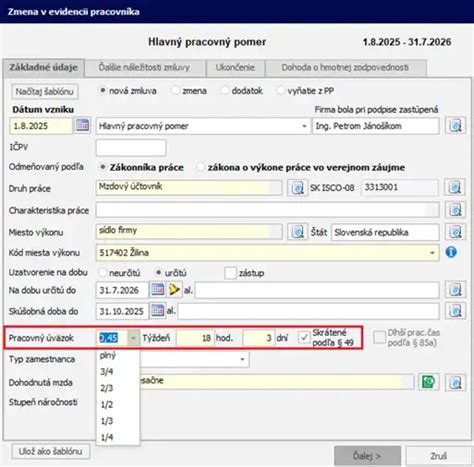Switch to 'Ďalšie náležitosti zmluvy' tab
Viewport: 474px width, 467px height.
pyautogui.click(x=144, y=68)
